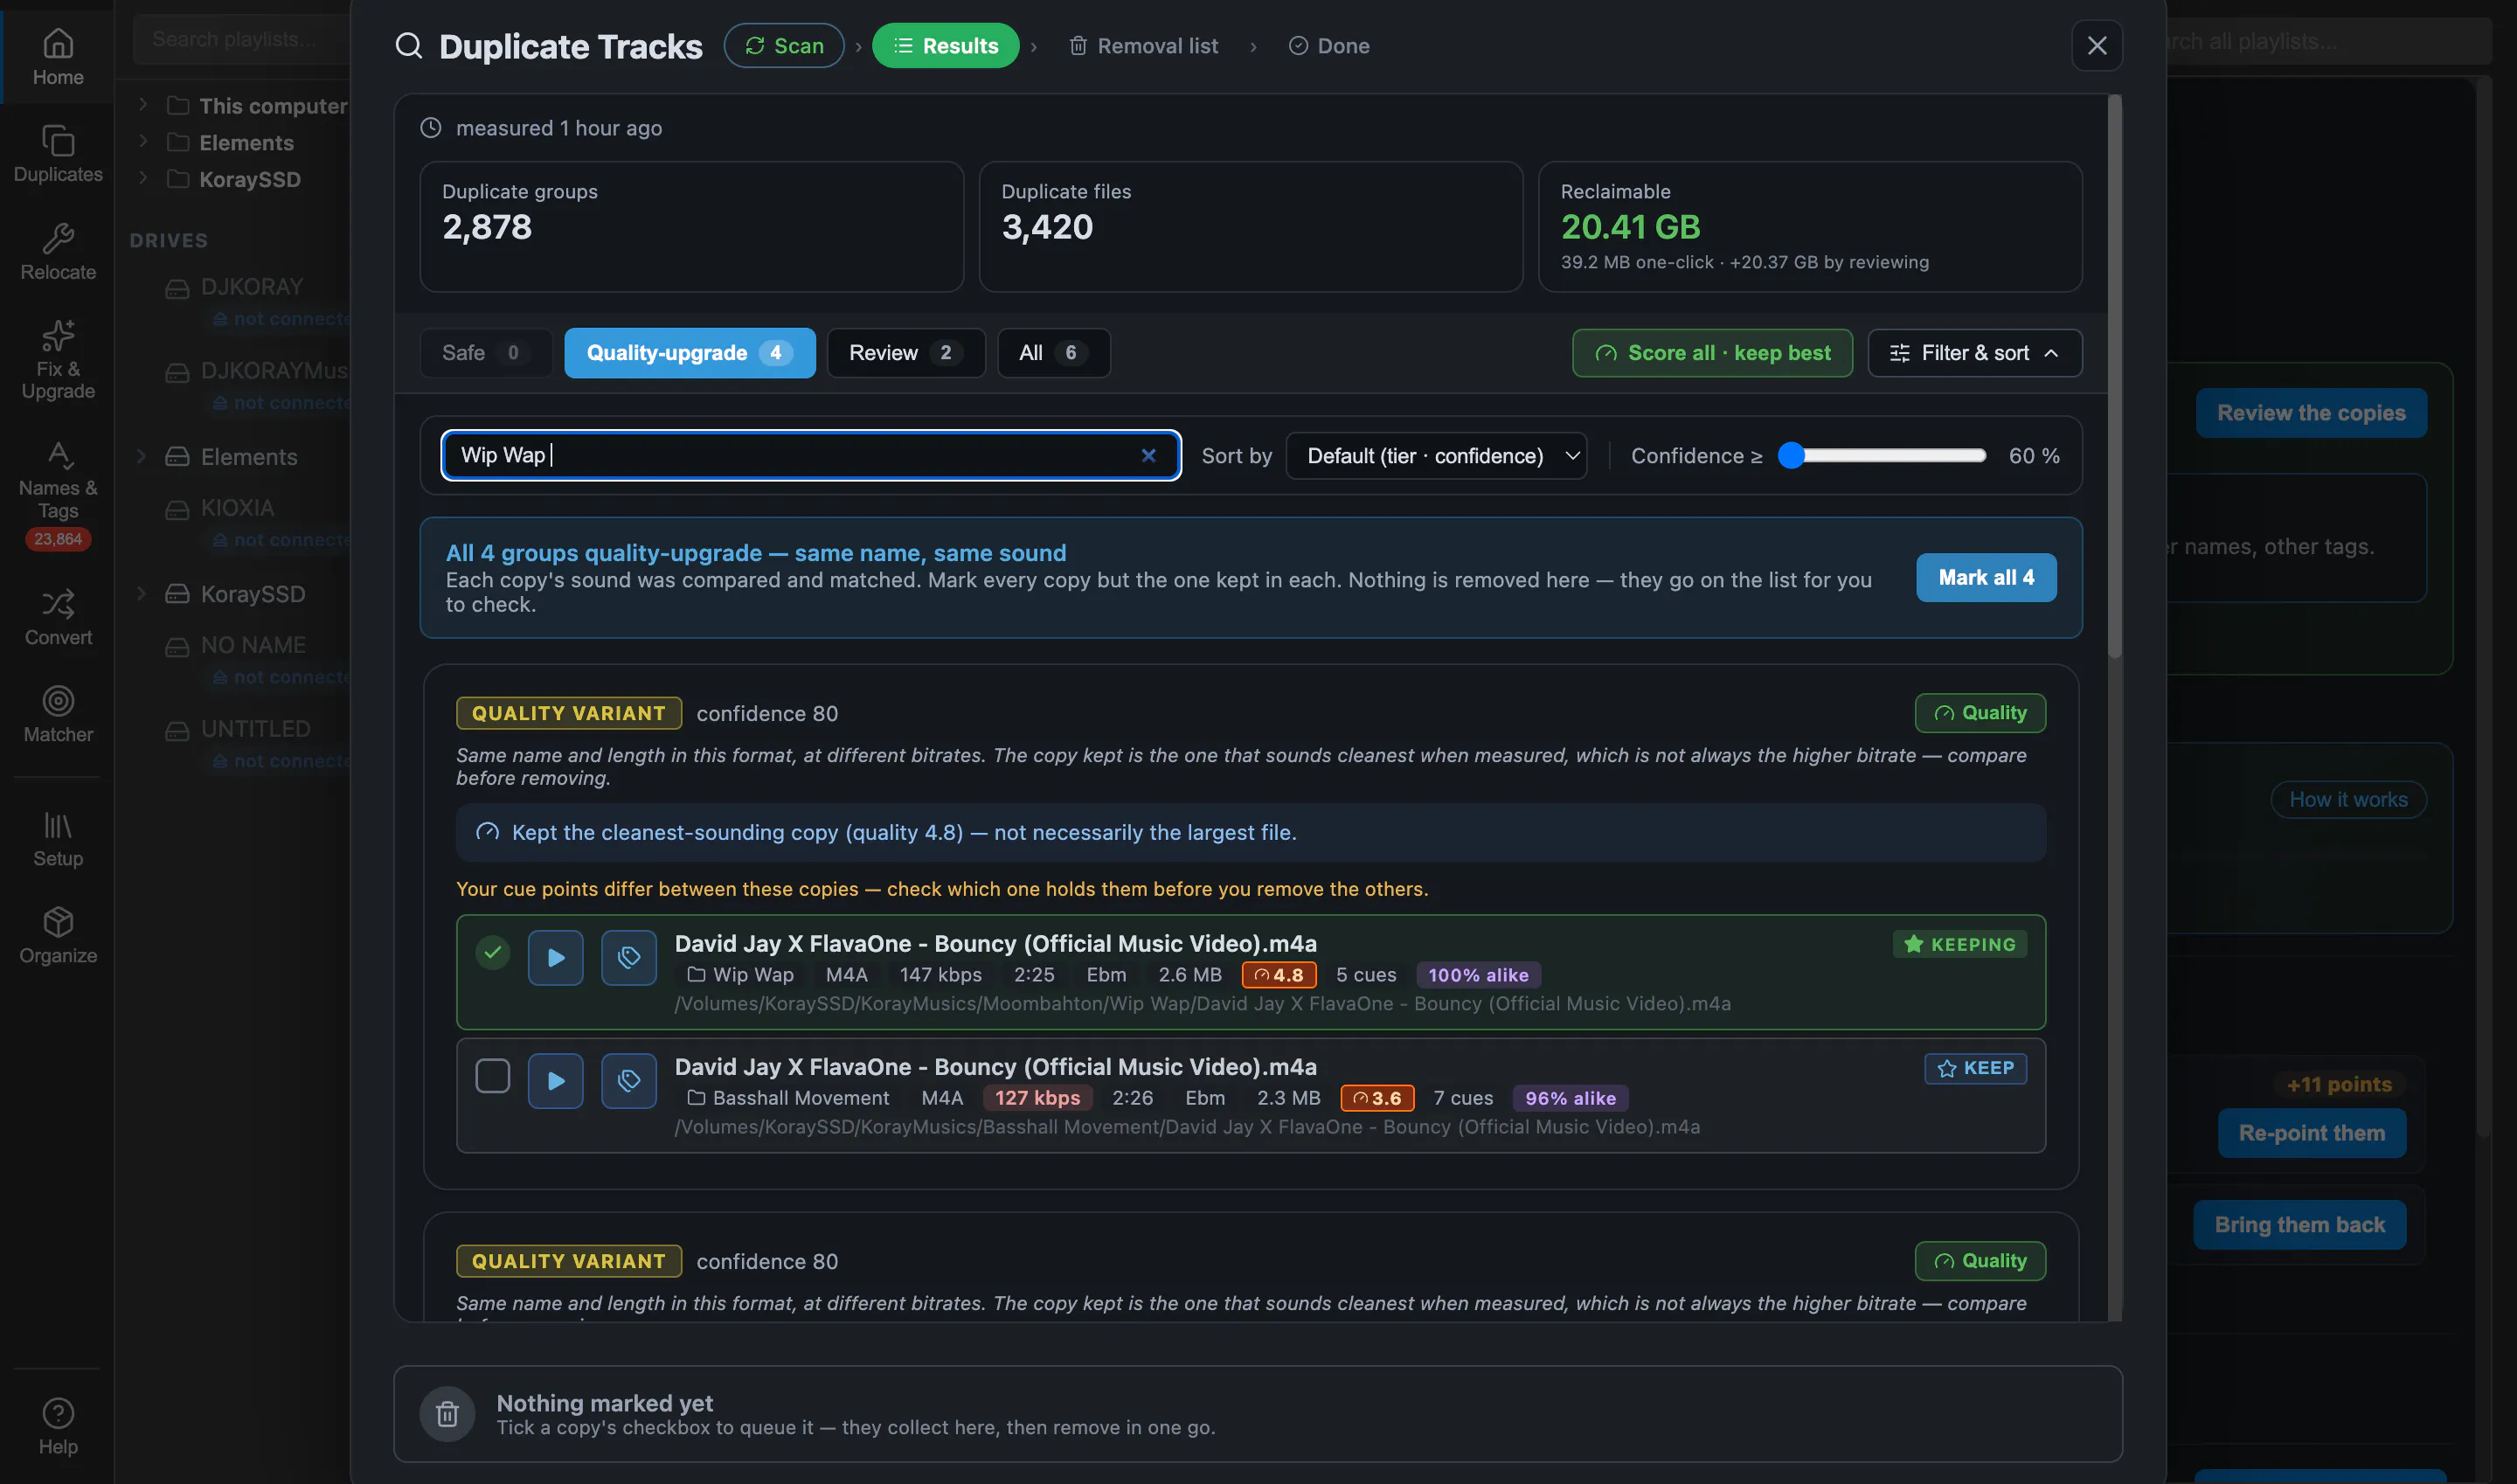Open tag editor for Wip Wap copy
Viewport: 2517px width, 1484px height.
[x=629, y=958]
